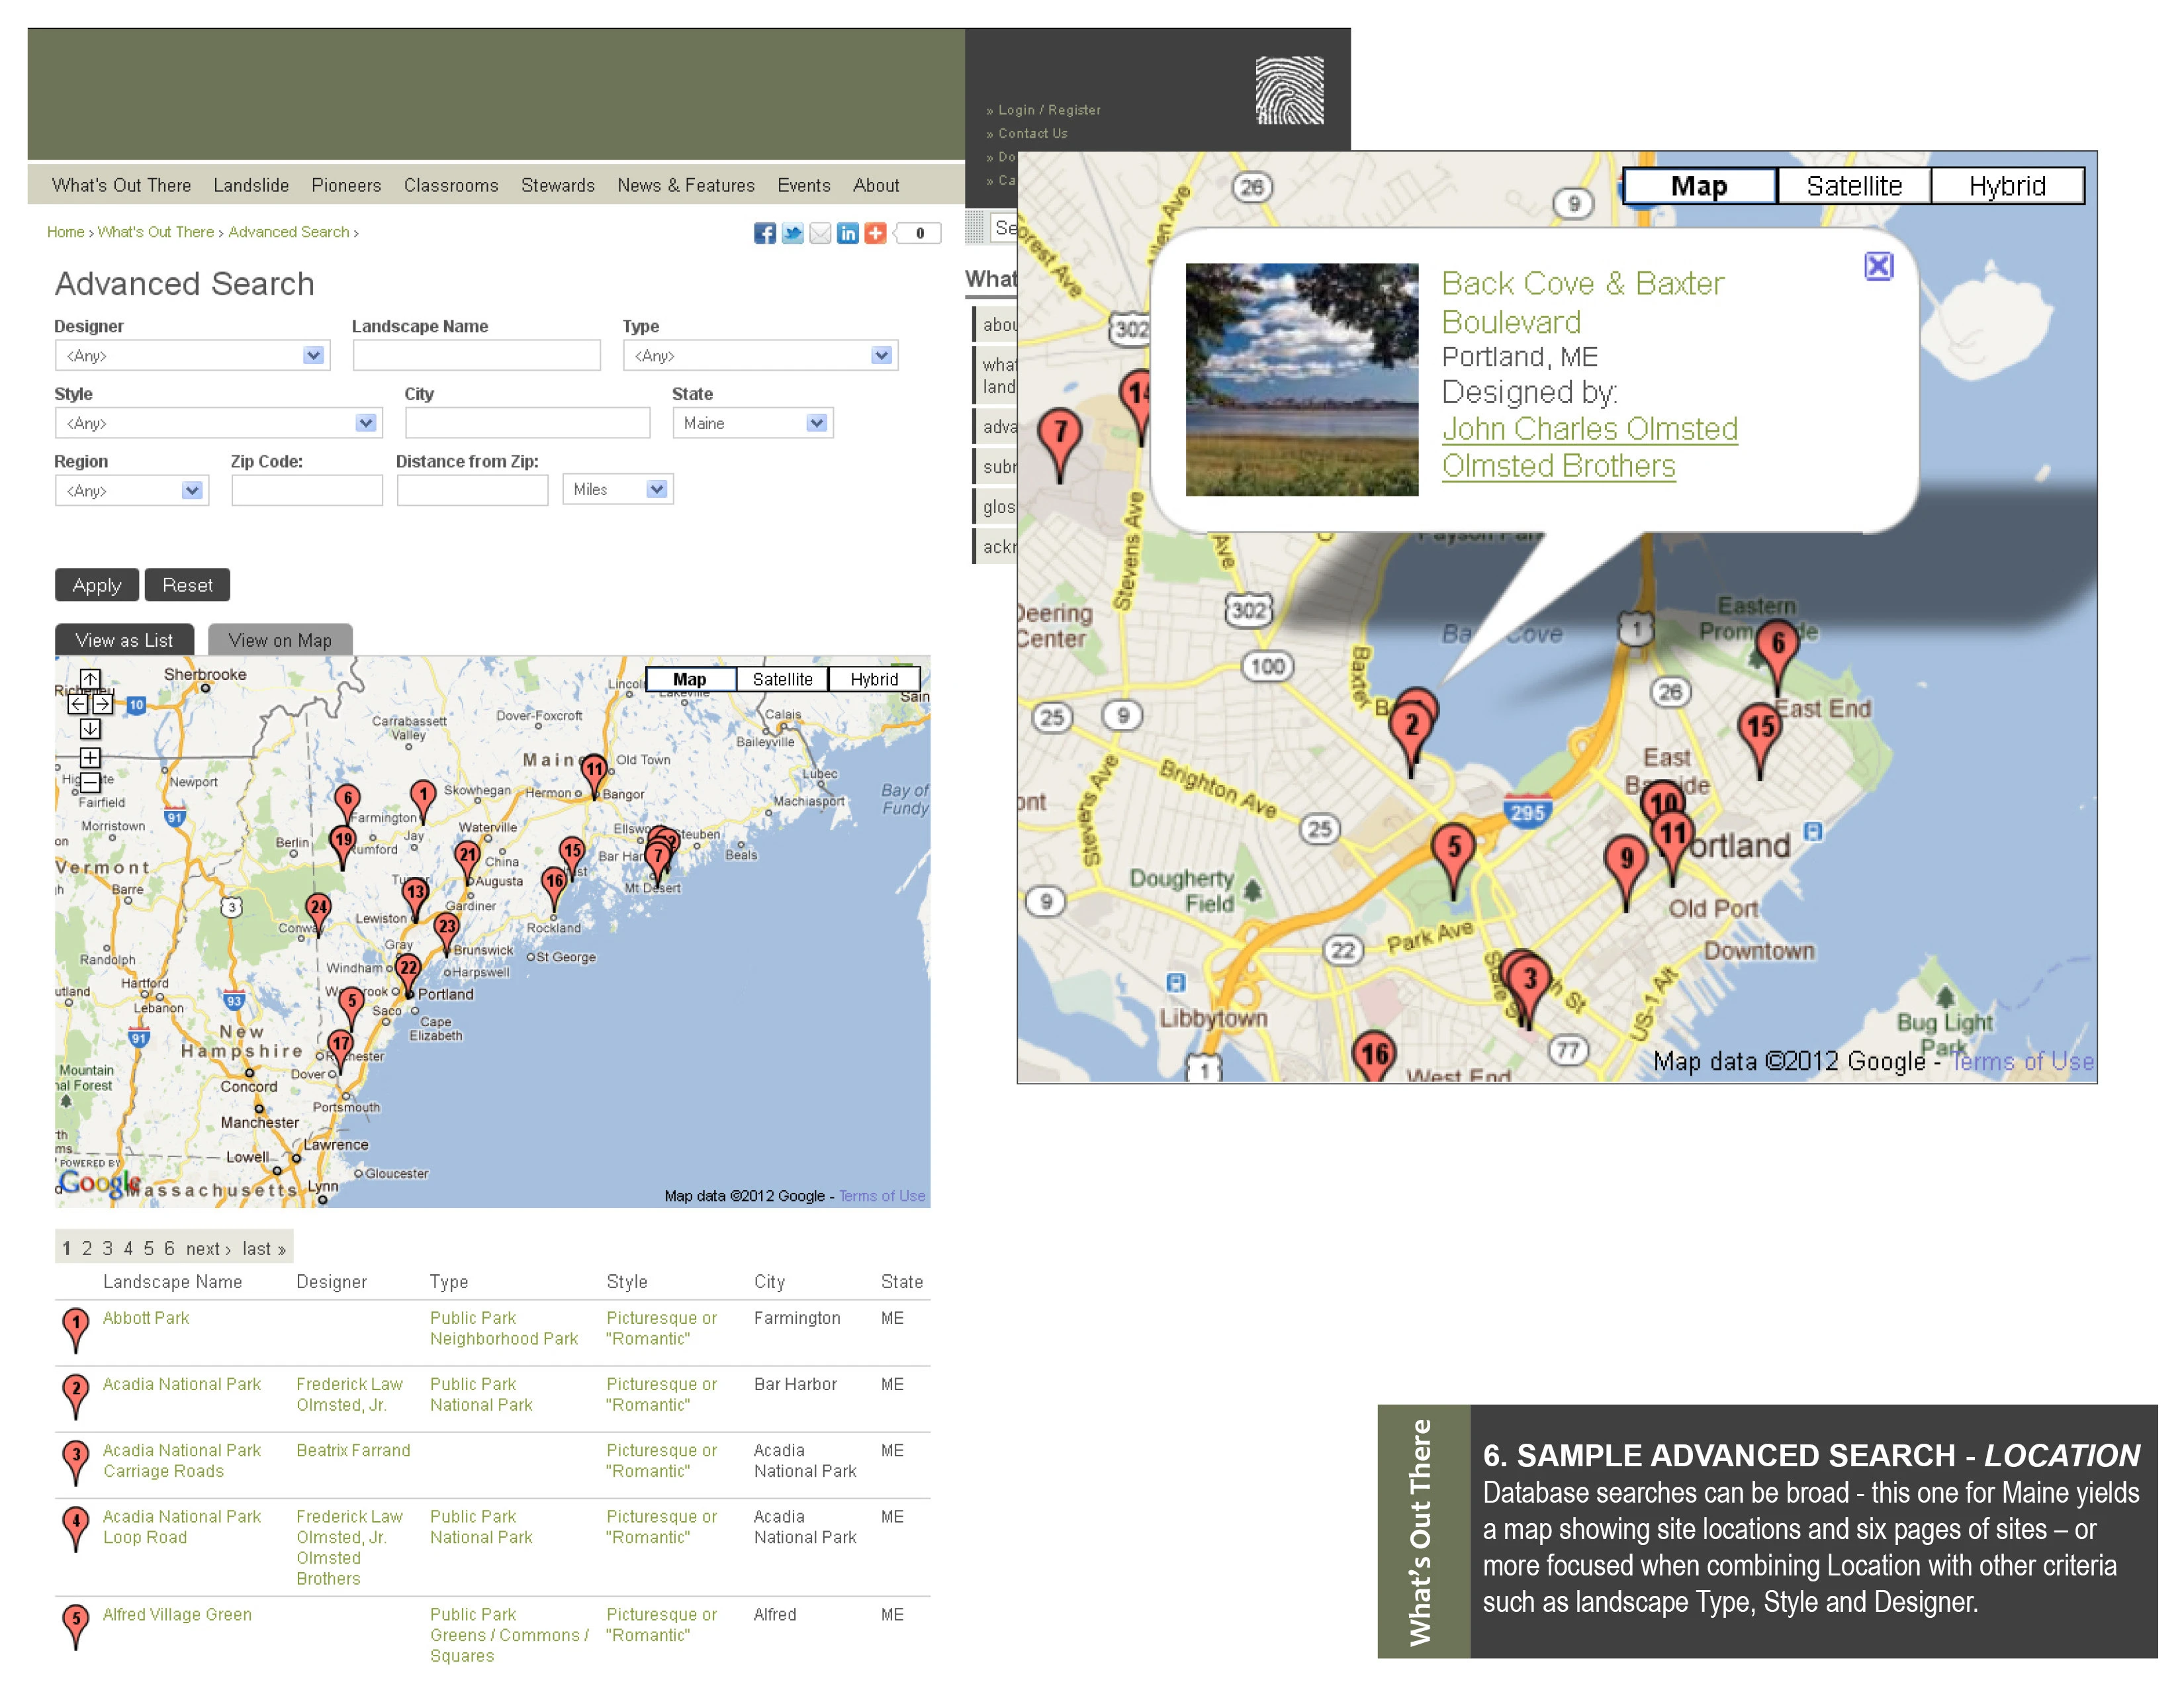The height and width of the screenshot is (1688, 2184).
Task: Select Map view on large map
Action: point(1699,186)
